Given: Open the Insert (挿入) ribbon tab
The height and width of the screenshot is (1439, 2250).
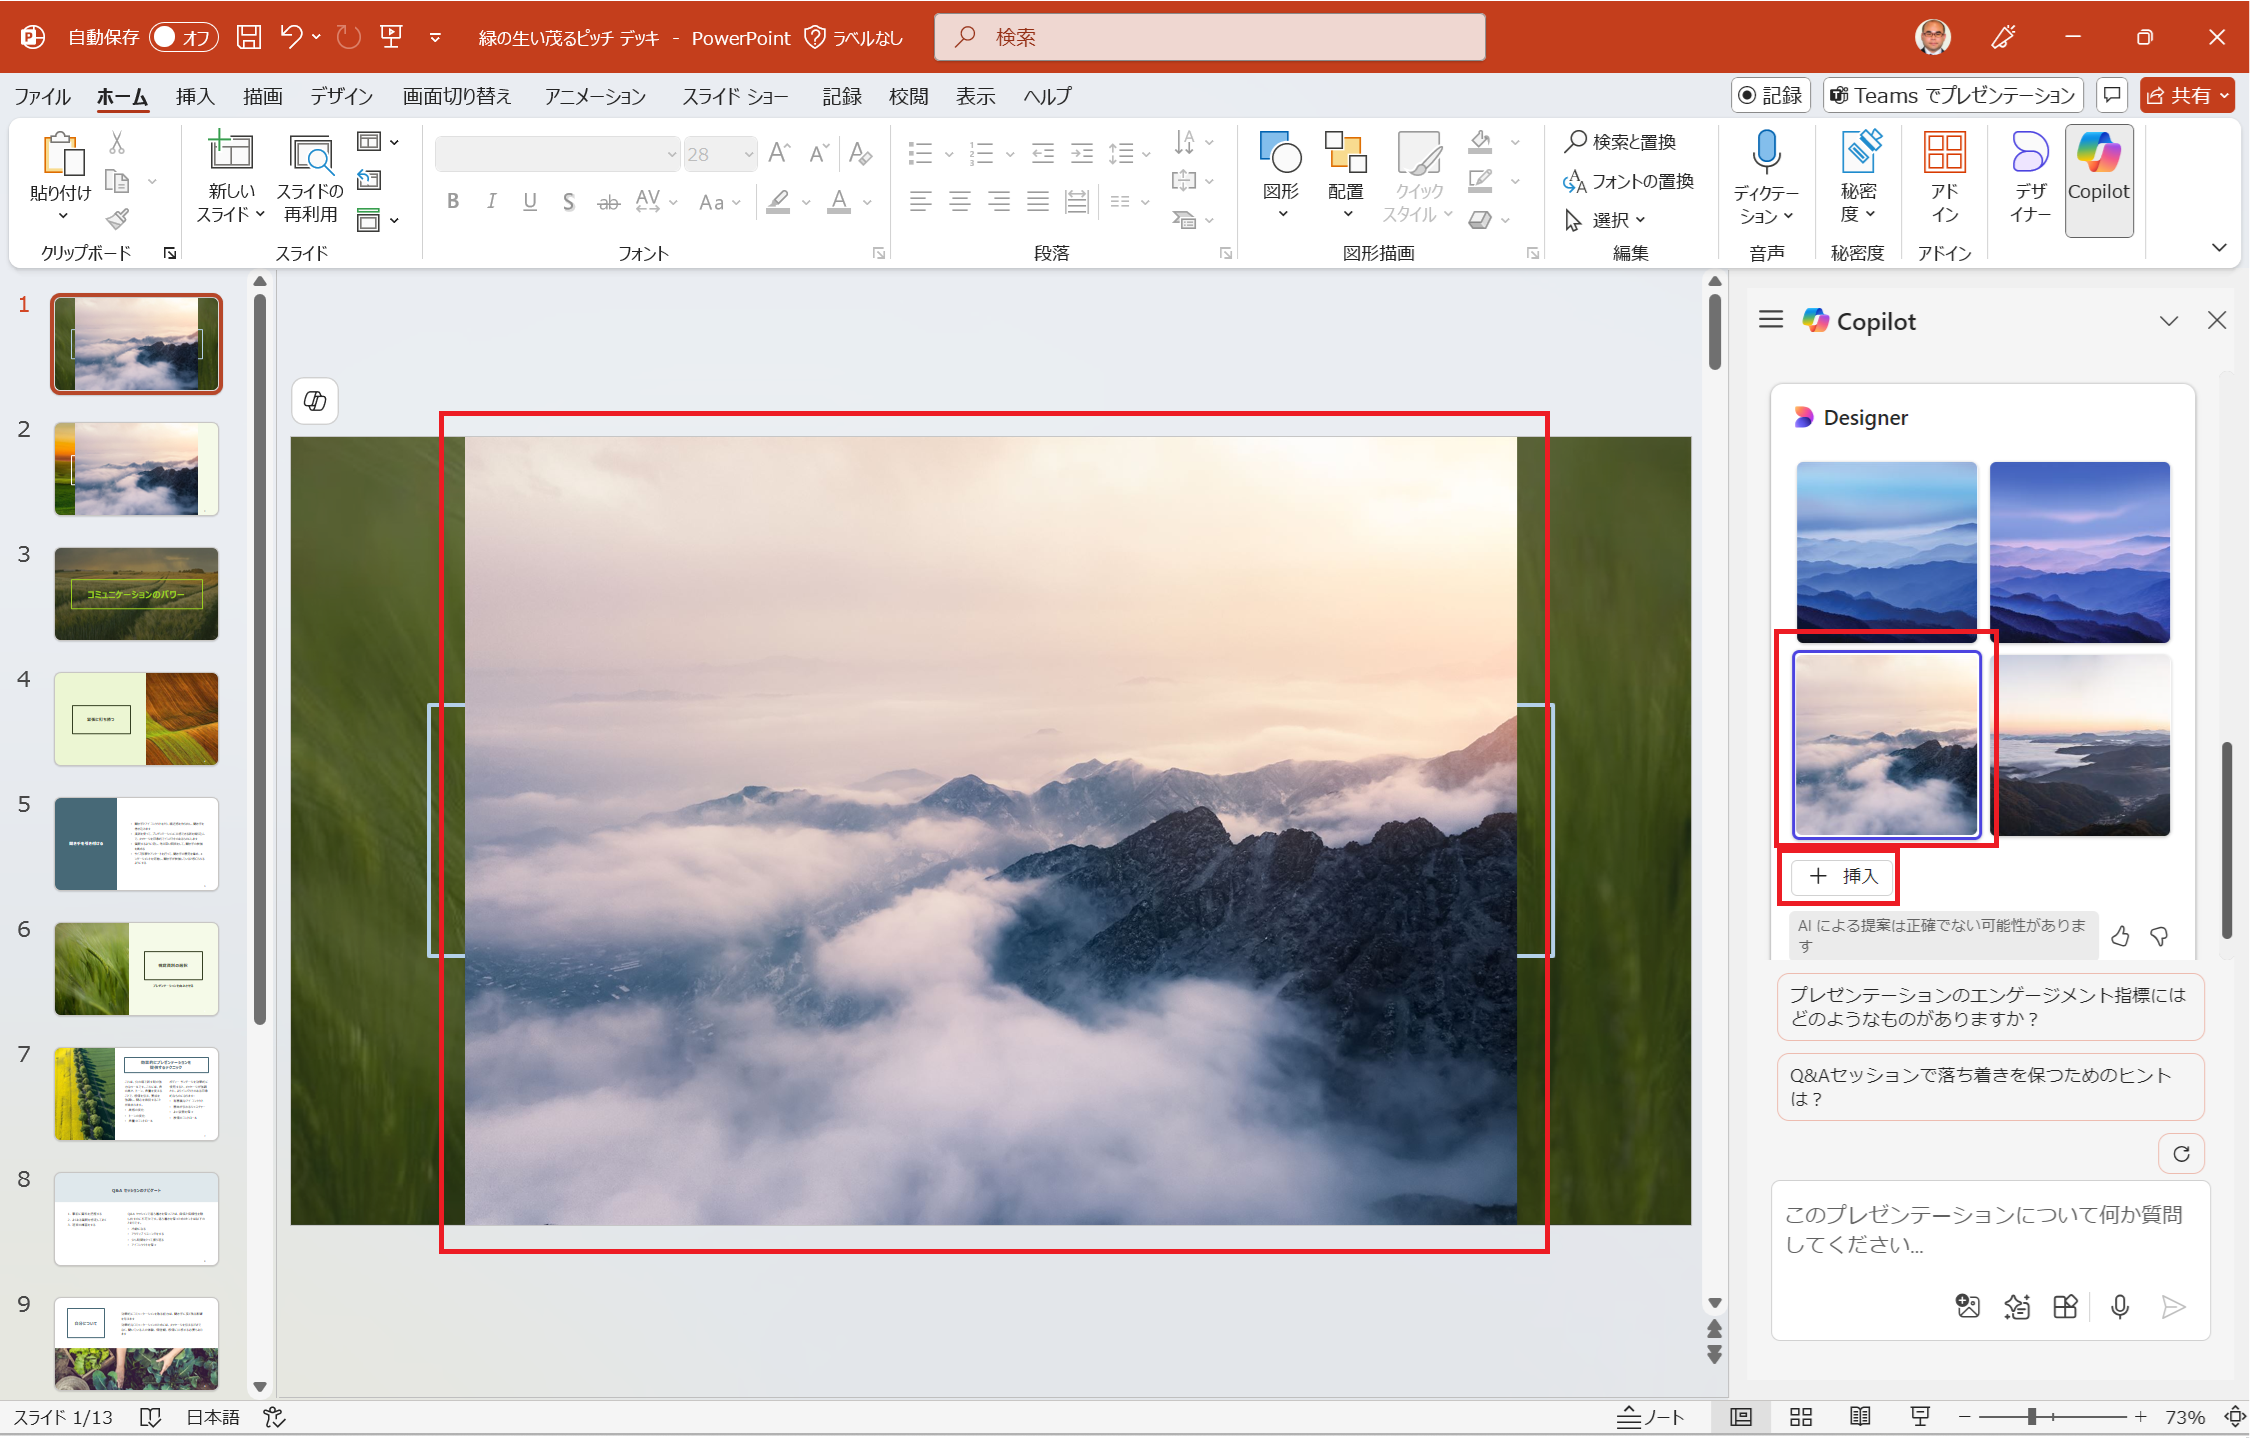Looking at the screenshot, I should 195,96.
